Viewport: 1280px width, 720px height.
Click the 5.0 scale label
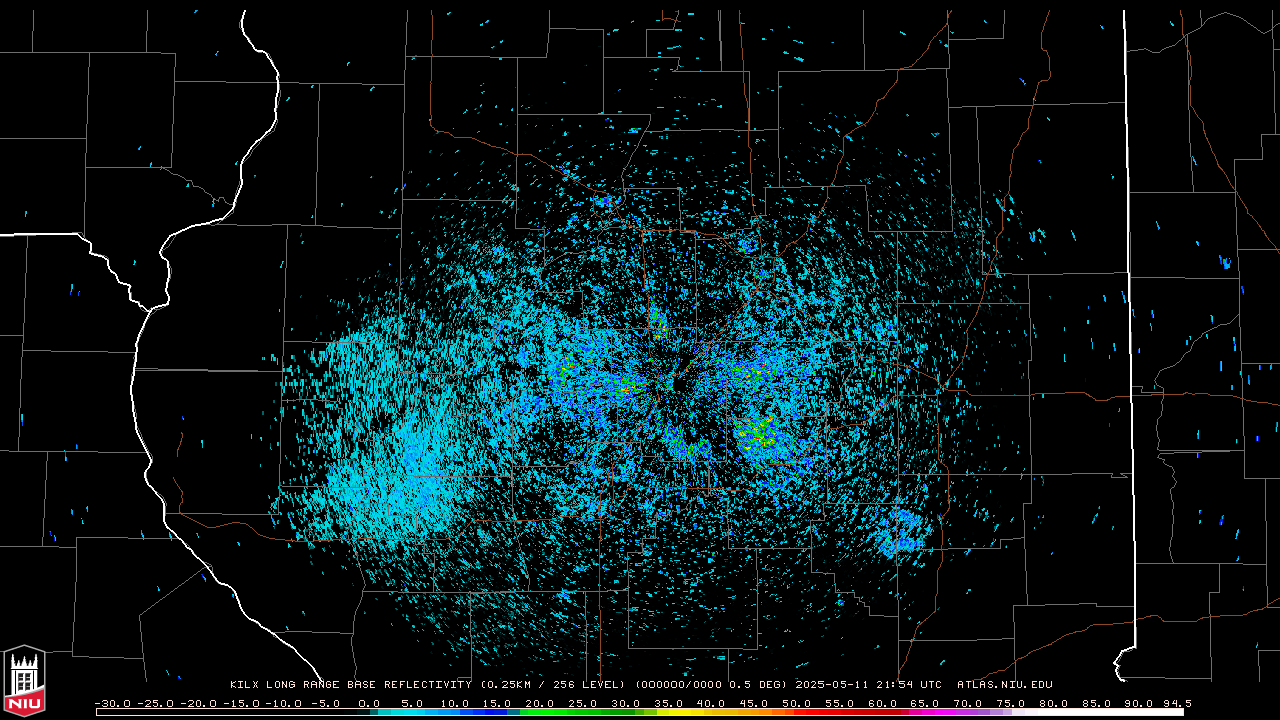[411, 703]
